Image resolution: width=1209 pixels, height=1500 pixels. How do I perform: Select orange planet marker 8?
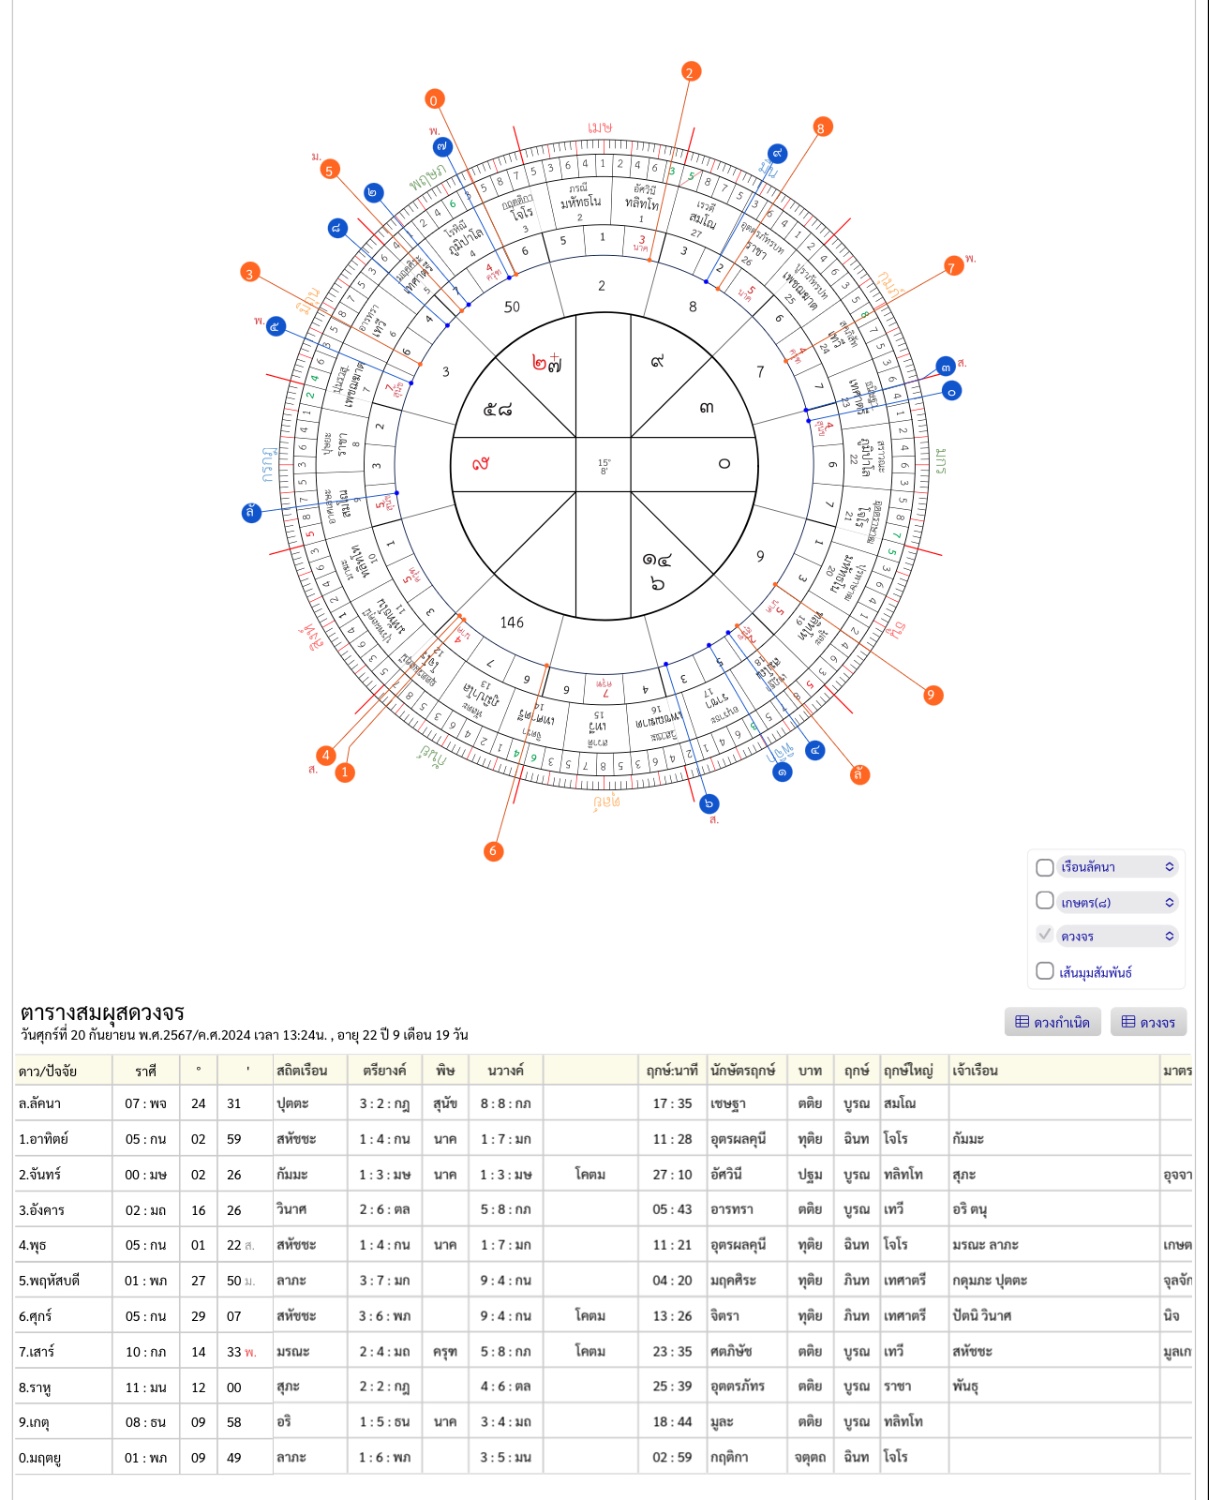[821, 128]
